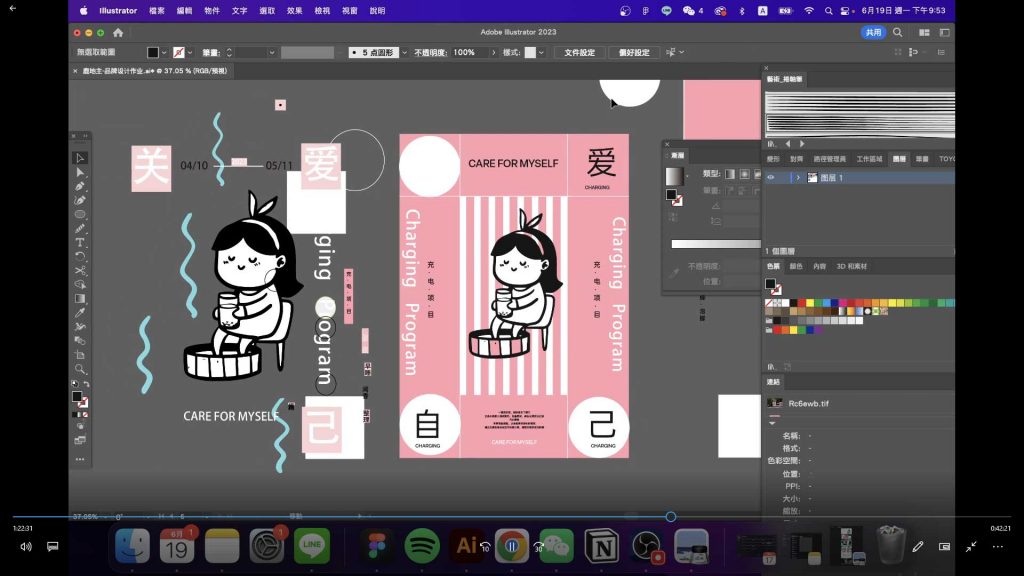Choose the Type tool
This screenshot has height=576, width=1024.
(78, 241)
